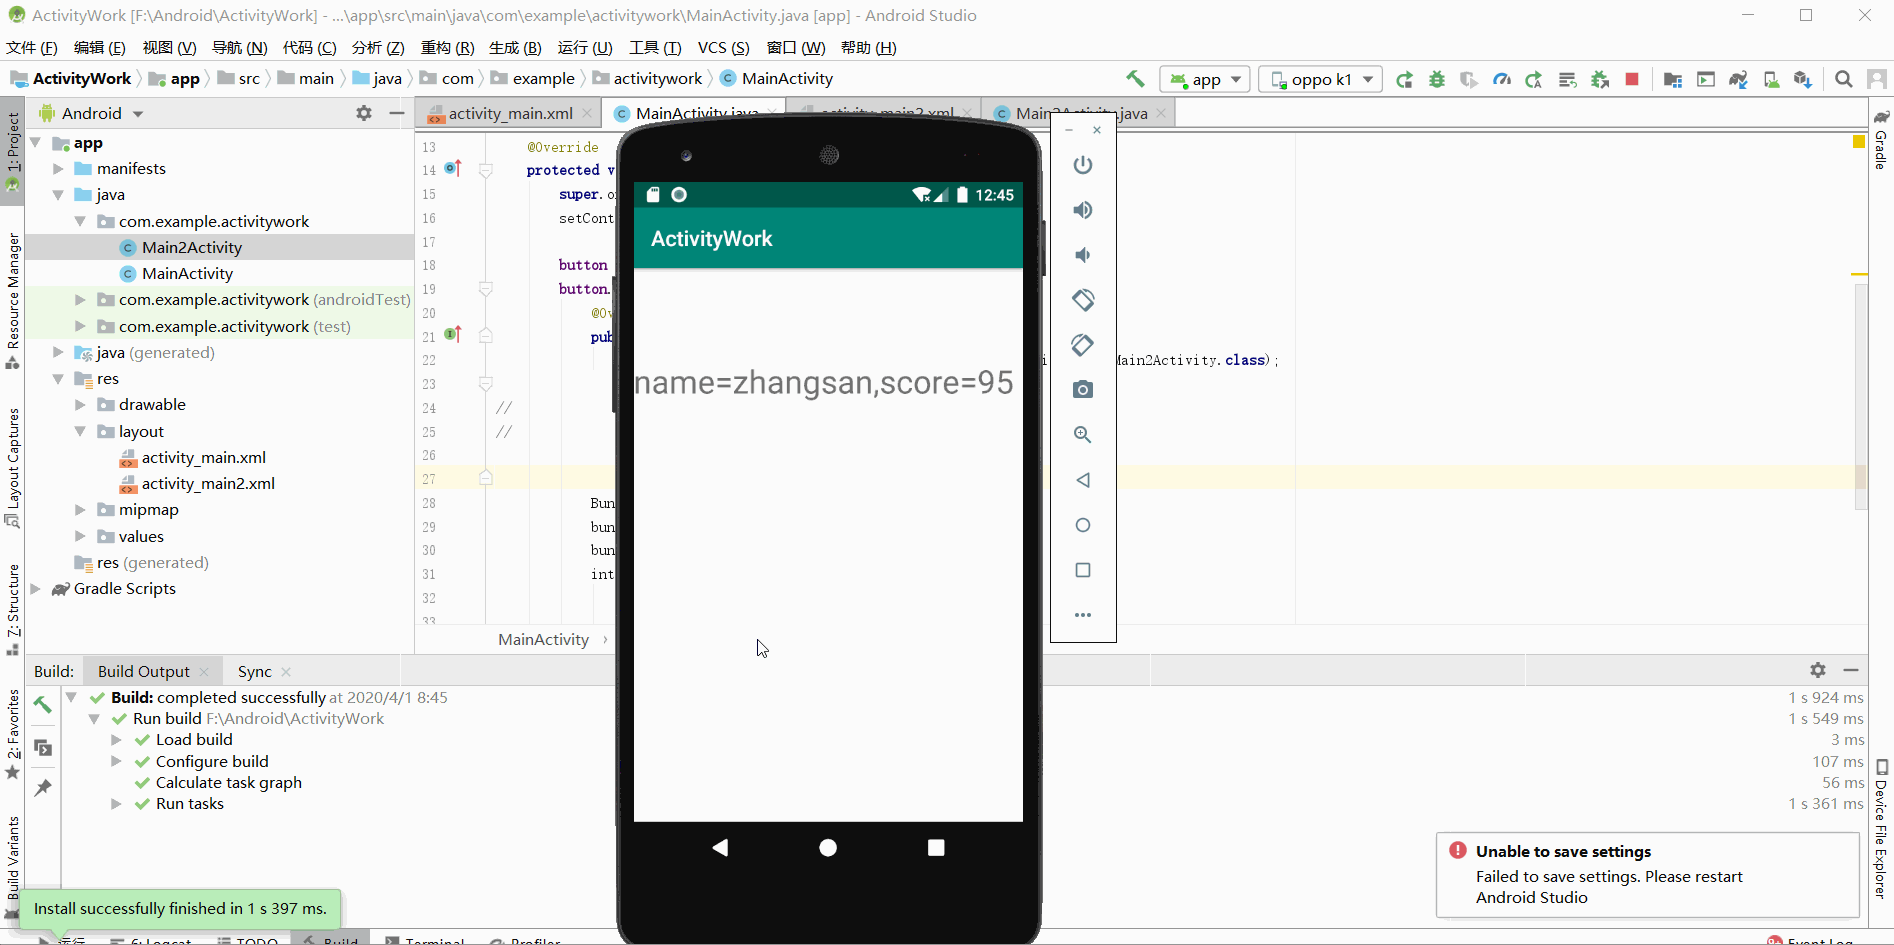Expand the mipmap folder

pos(80,510)
